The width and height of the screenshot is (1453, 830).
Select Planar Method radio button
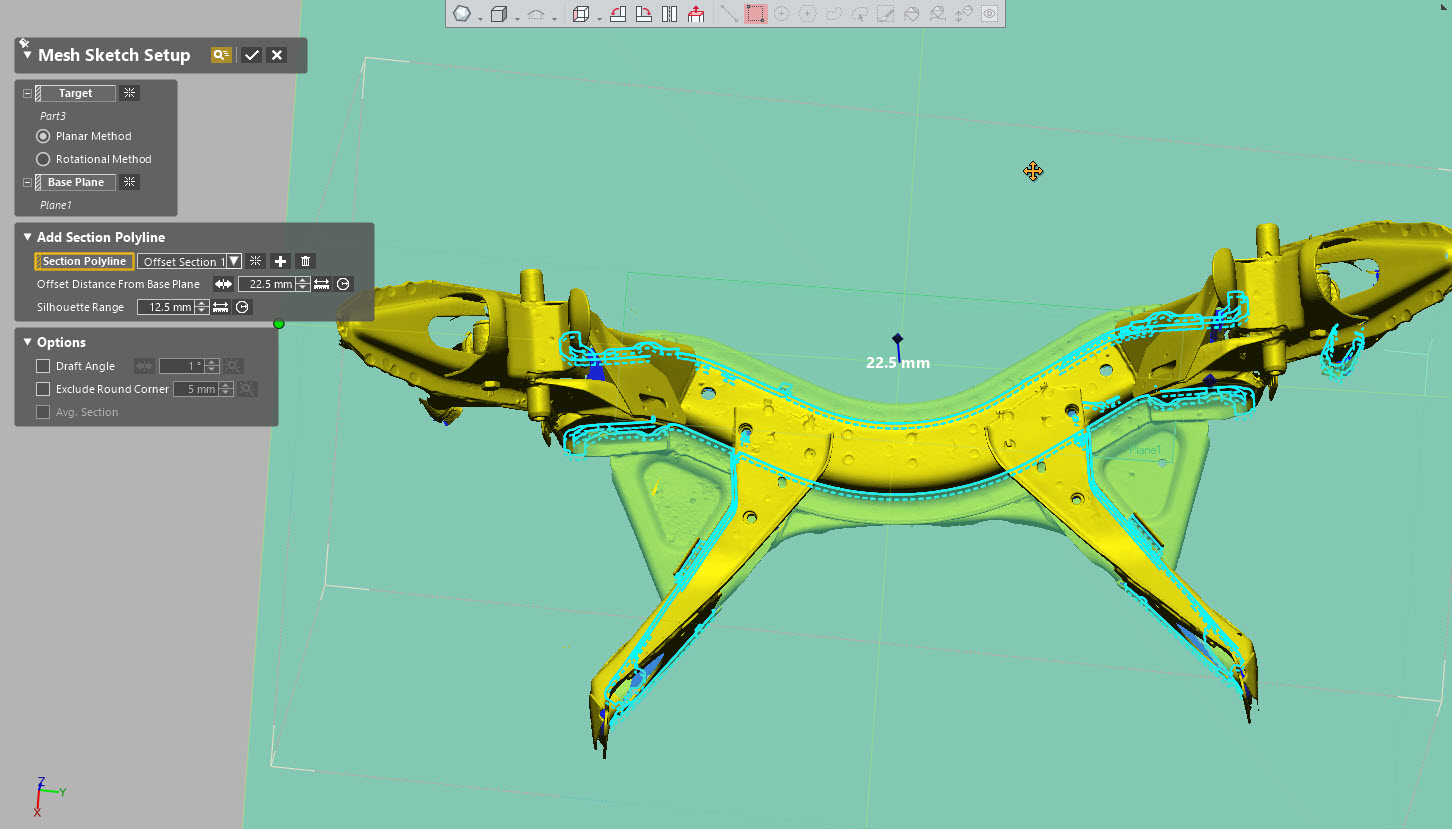click(43, 136)
